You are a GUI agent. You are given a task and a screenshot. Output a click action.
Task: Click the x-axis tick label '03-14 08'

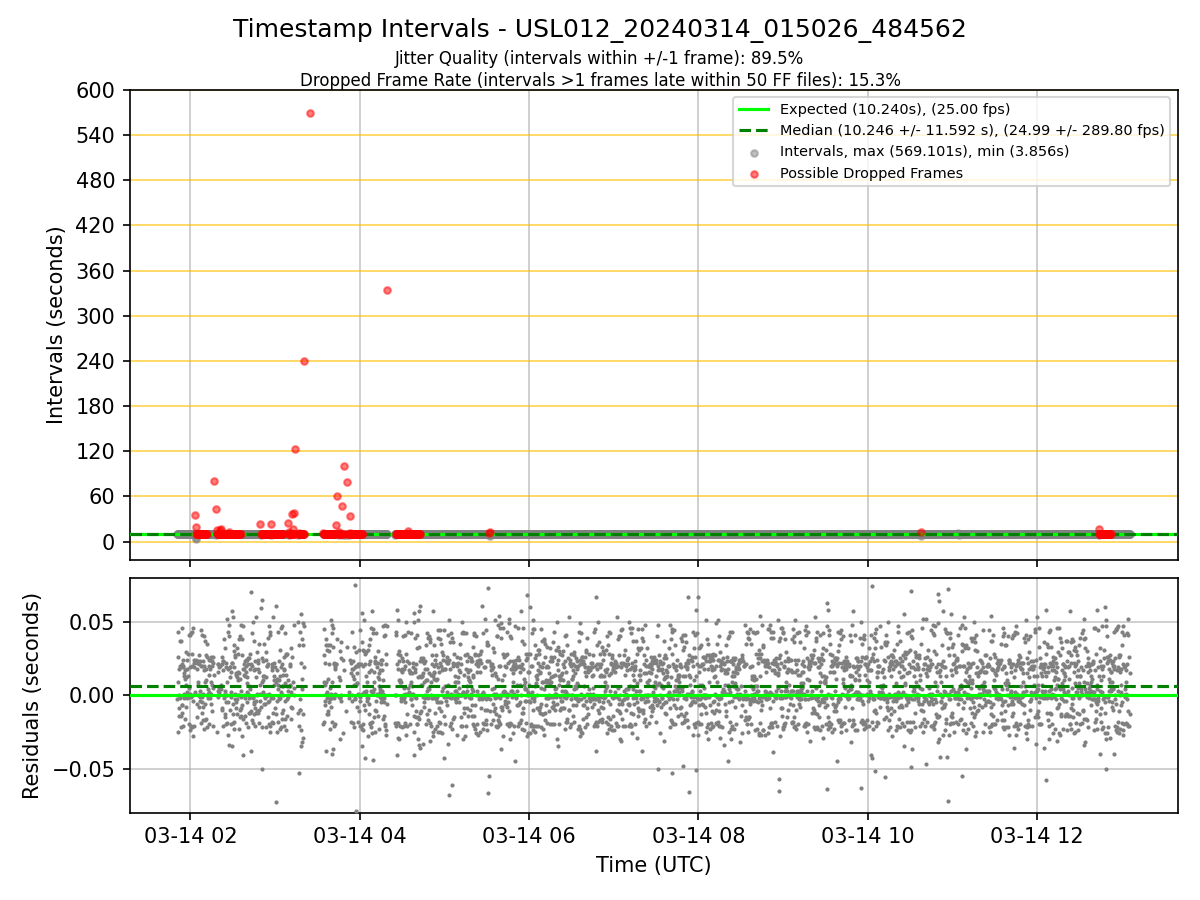point(698,837)
